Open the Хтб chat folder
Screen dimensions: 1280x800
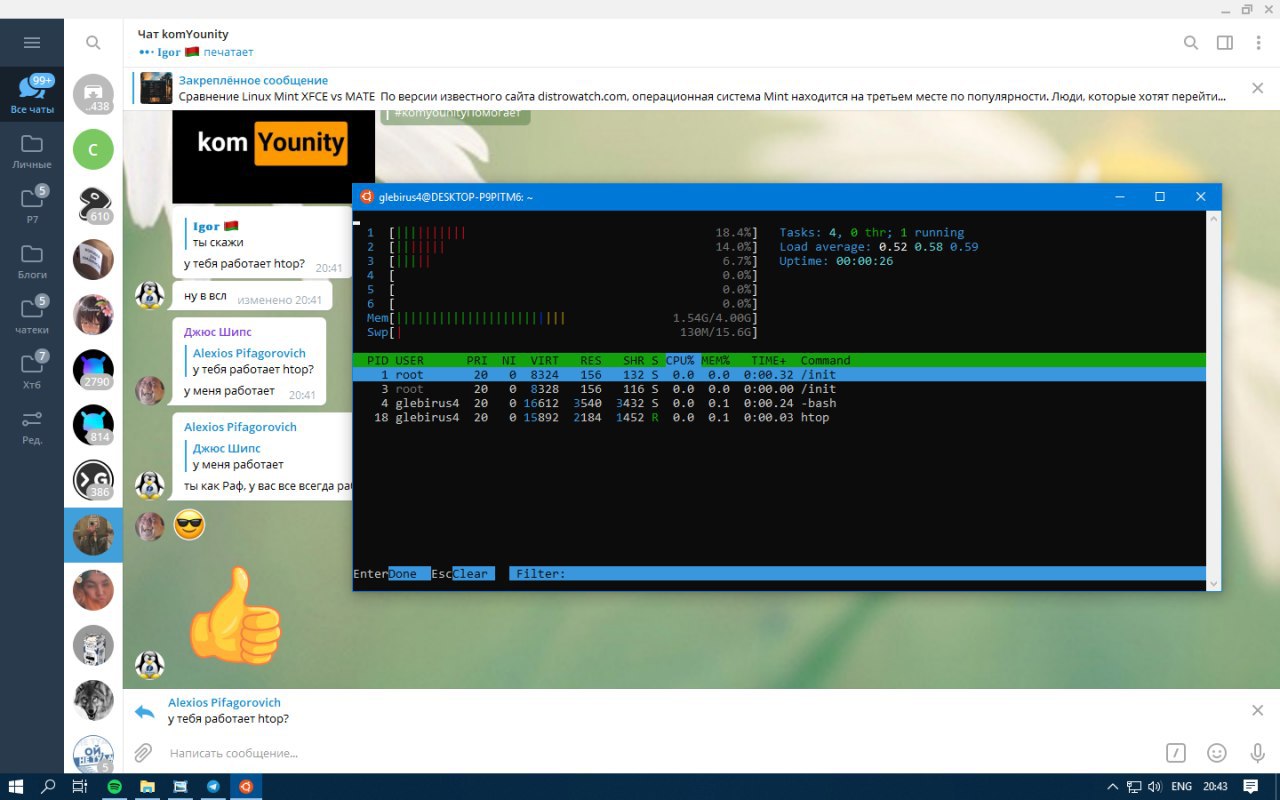(32, 370)
